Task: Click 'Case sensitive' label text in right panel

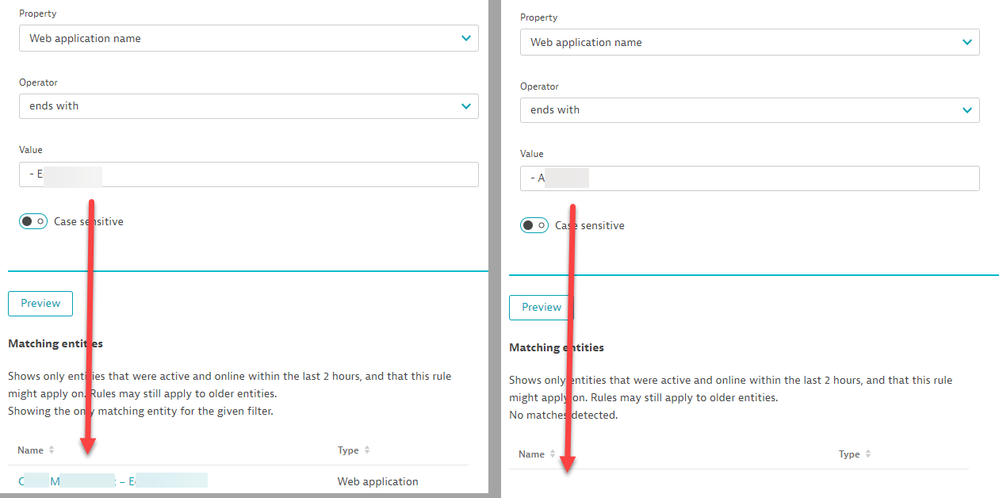Action: [x=590, y=225]
